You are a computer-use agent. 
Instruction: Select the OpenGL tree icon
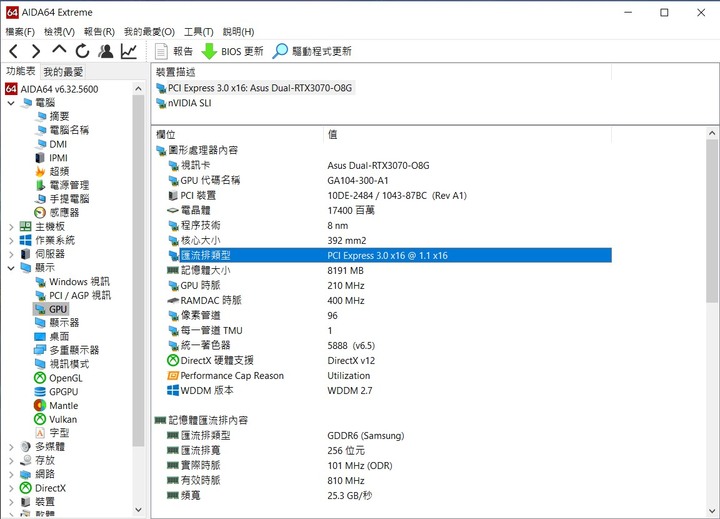click(40, 378)
